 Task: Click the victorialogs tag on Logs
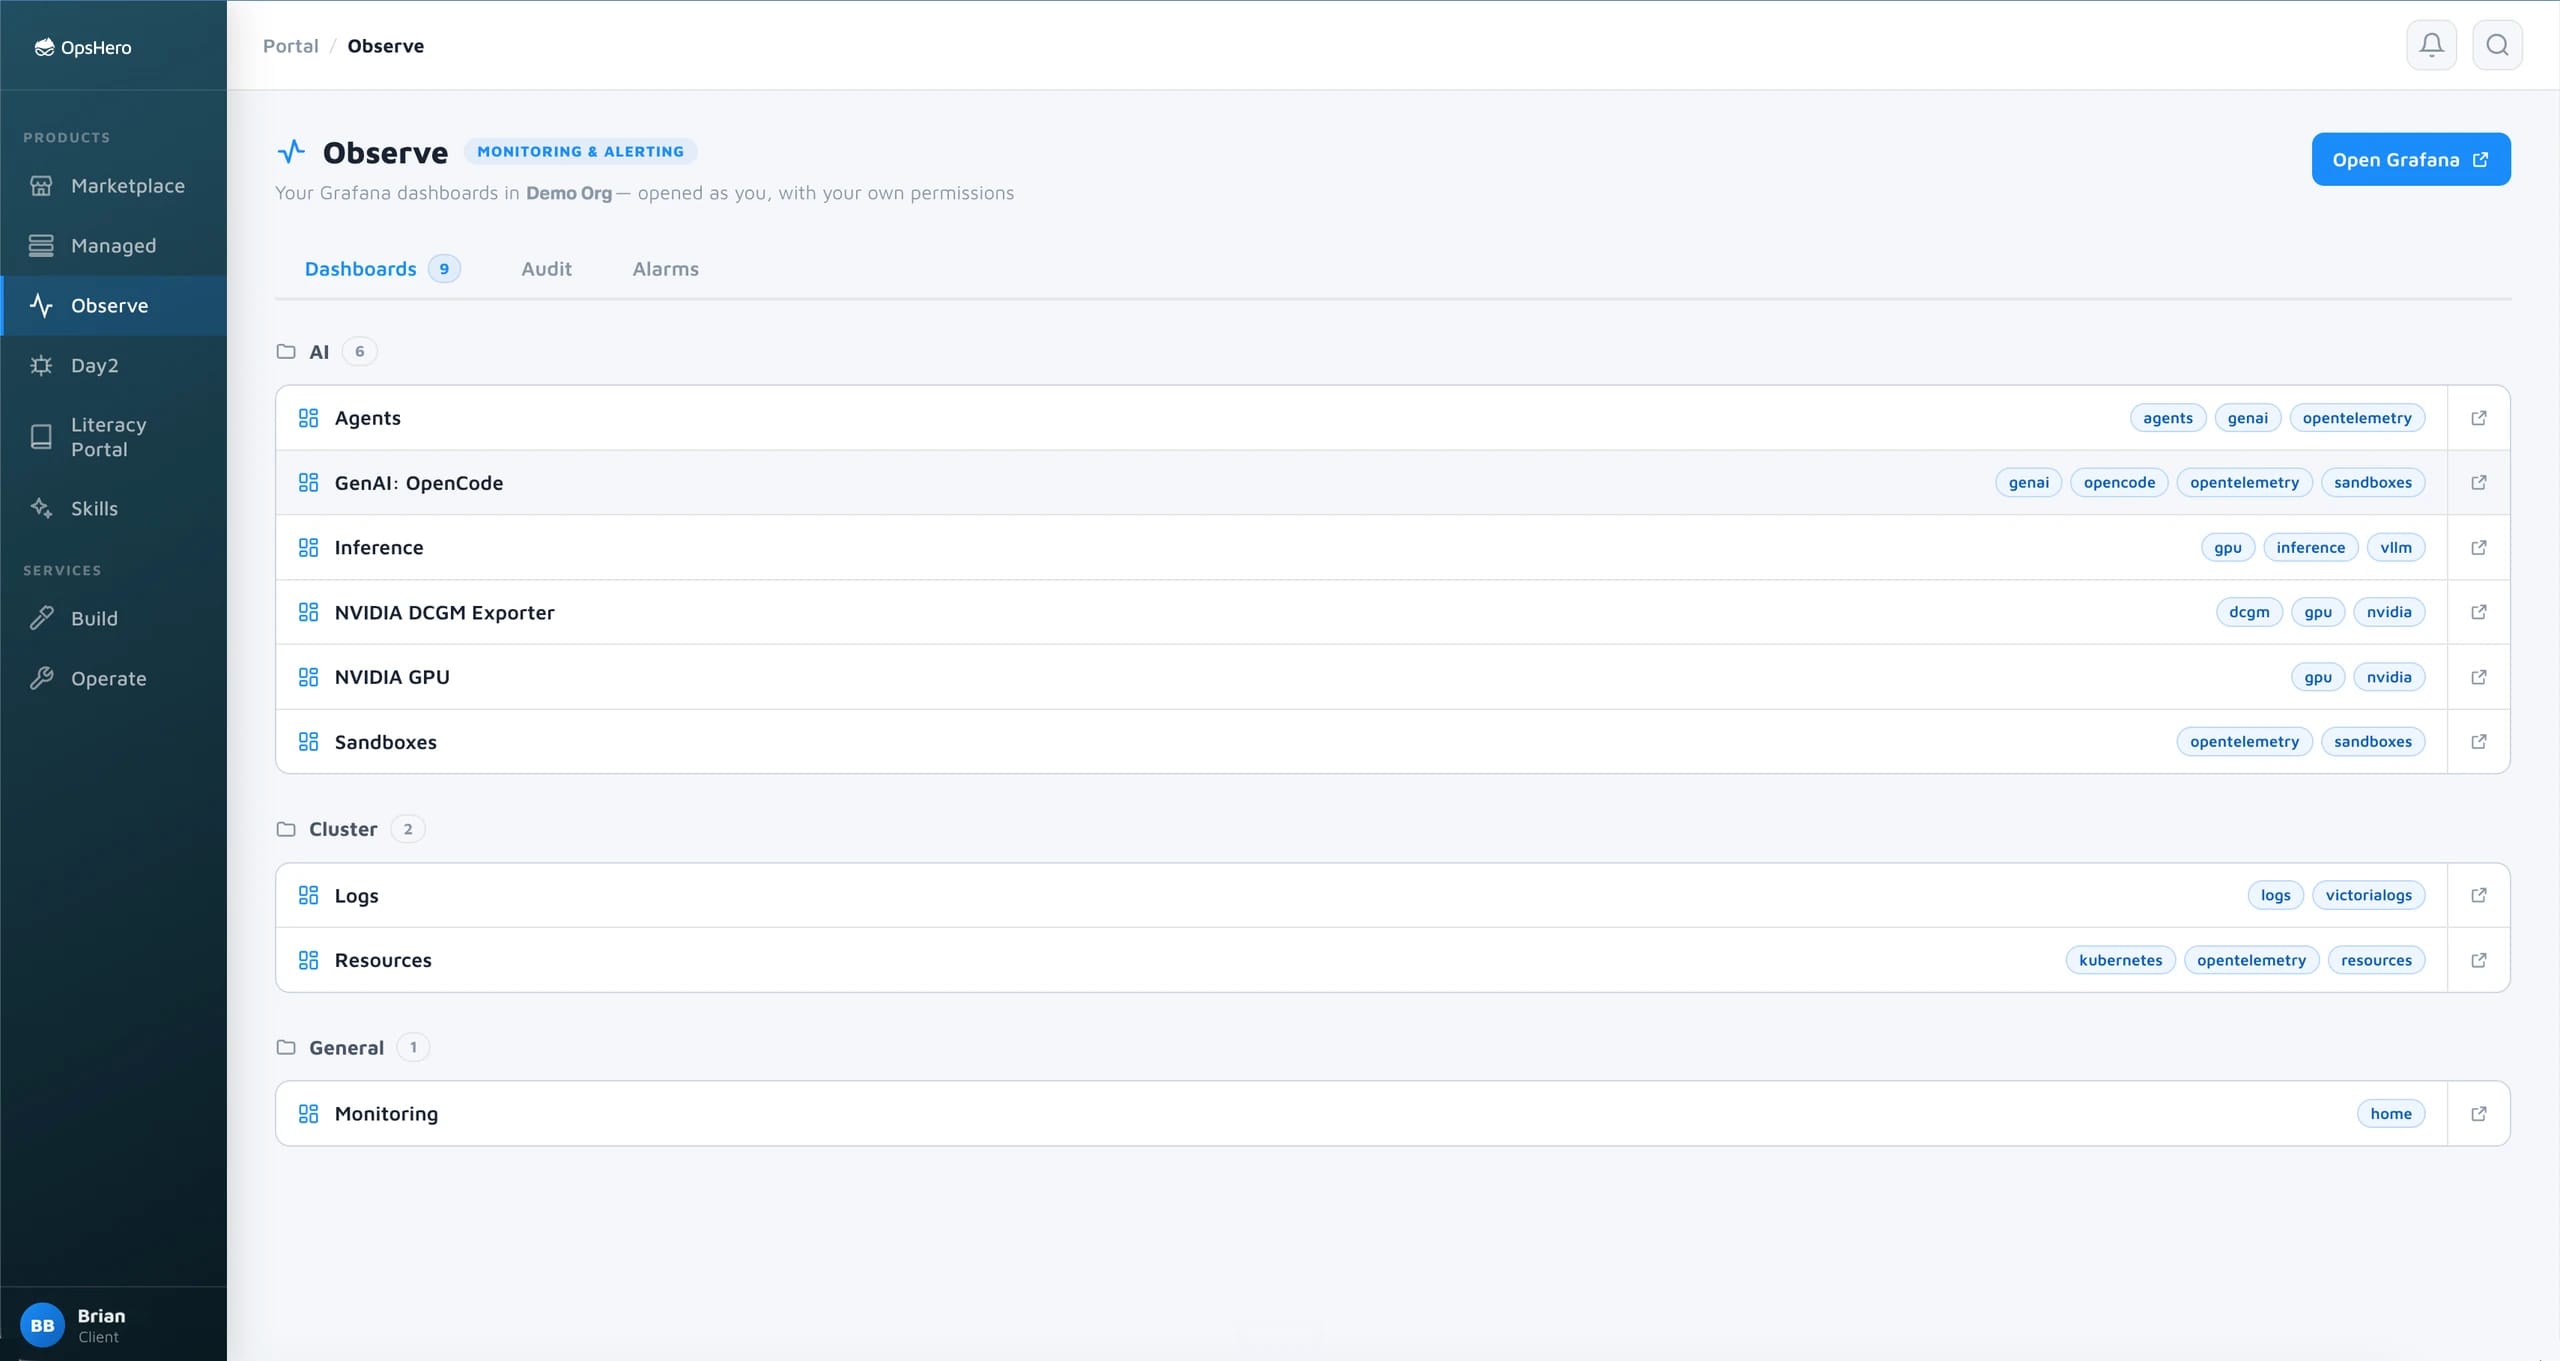tap(2368, 895)
